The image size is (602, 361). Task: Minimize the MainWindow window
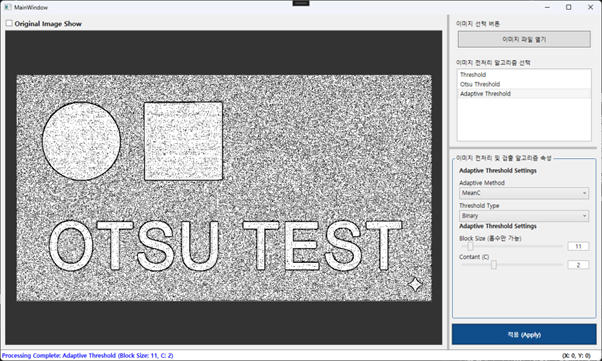tap(547, 7)
